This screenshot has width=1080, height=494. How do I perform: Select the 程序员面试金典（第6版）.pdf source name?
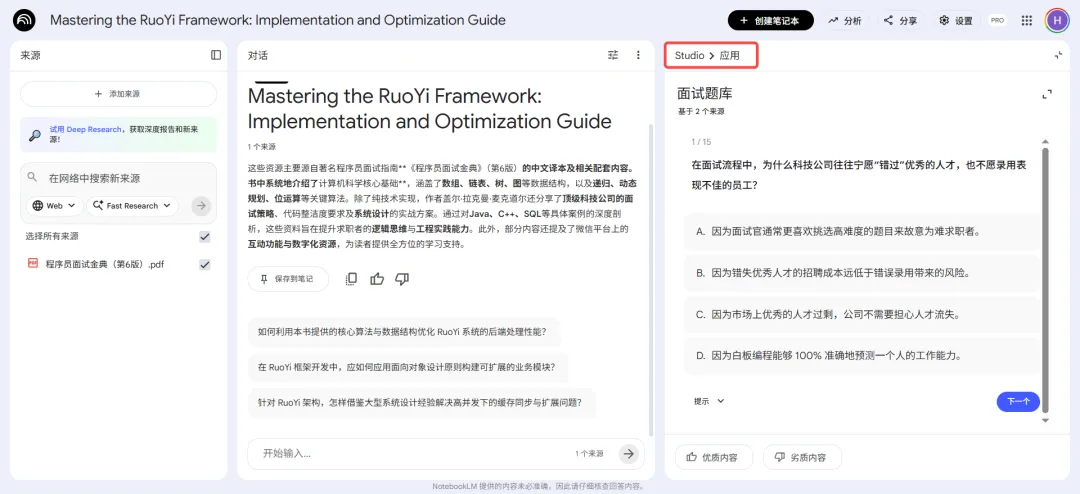coord(105,265)
